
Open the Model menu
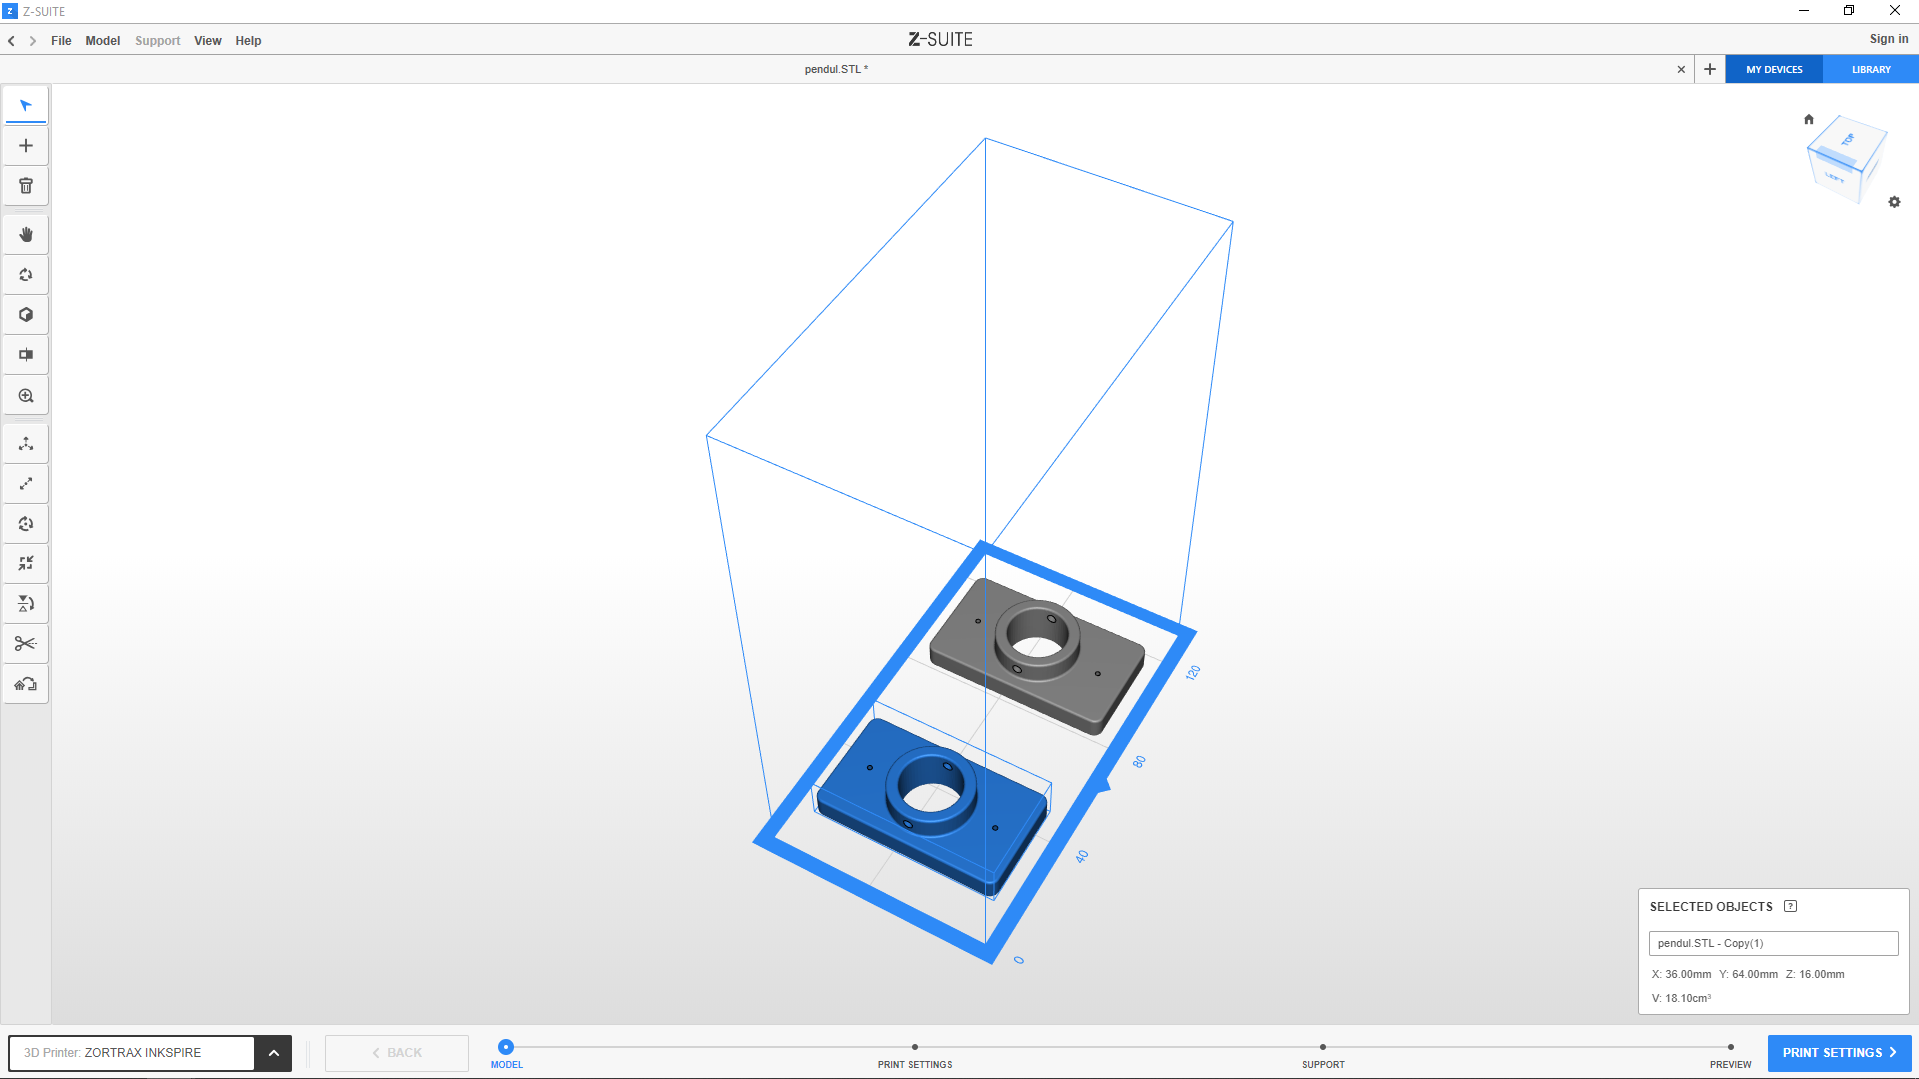pyautogui.click(x=102, y=41)
